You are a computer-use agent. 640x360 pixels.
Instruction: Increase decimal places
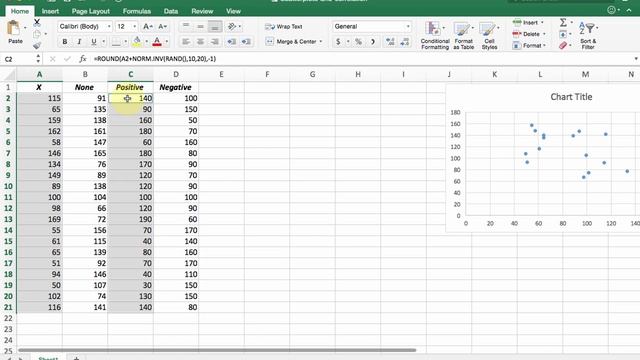pyautogui.click(x=390, y=42)
